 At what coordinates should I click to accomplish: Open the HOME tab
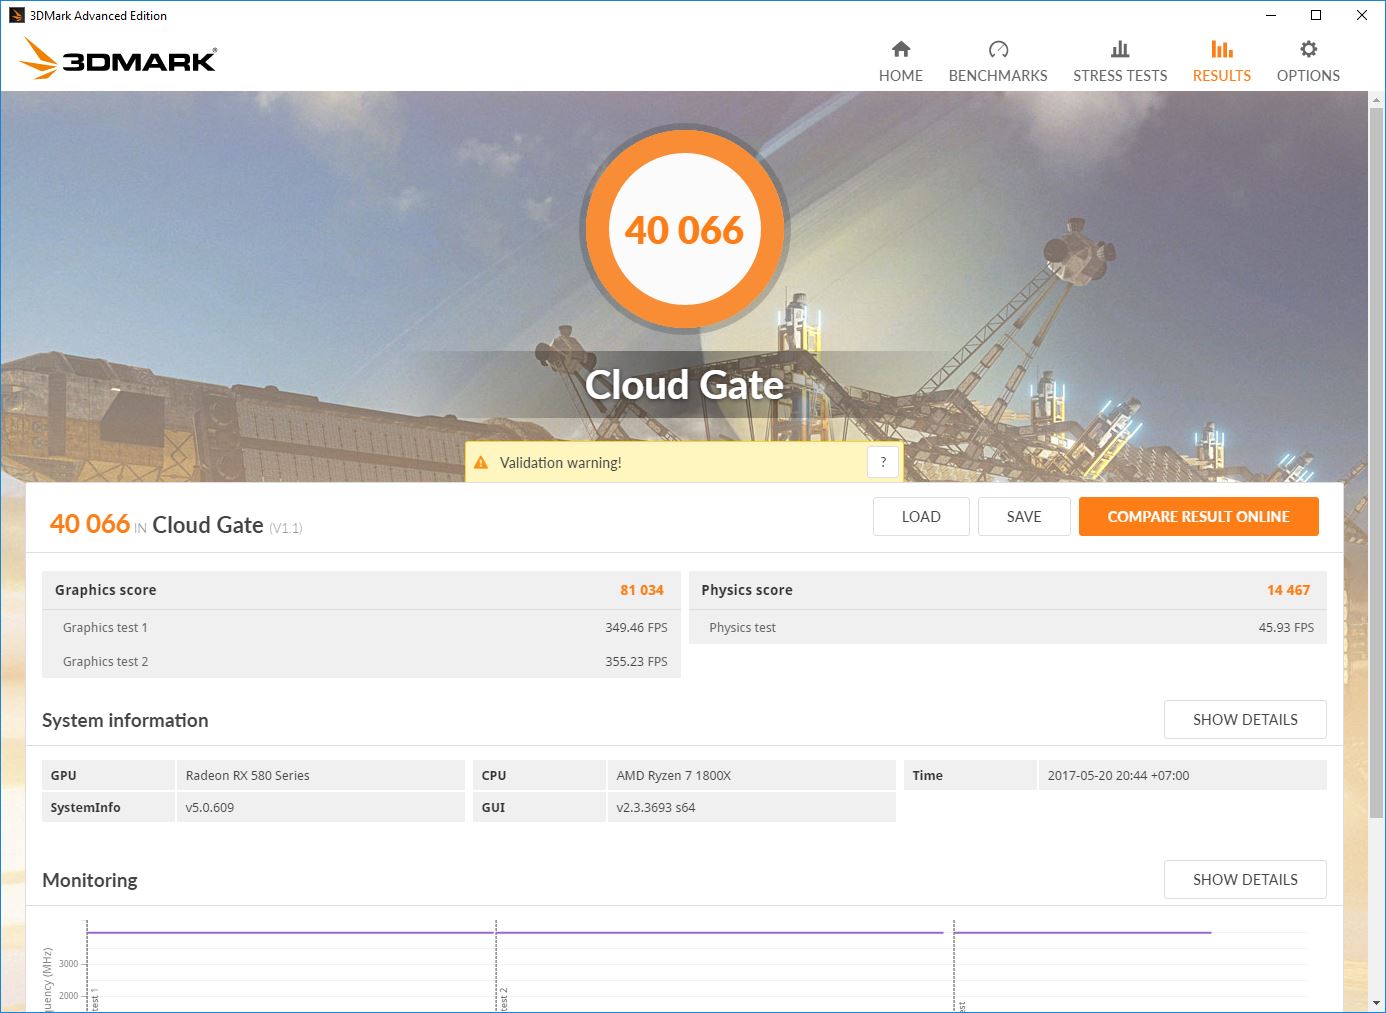pos(901,62)
